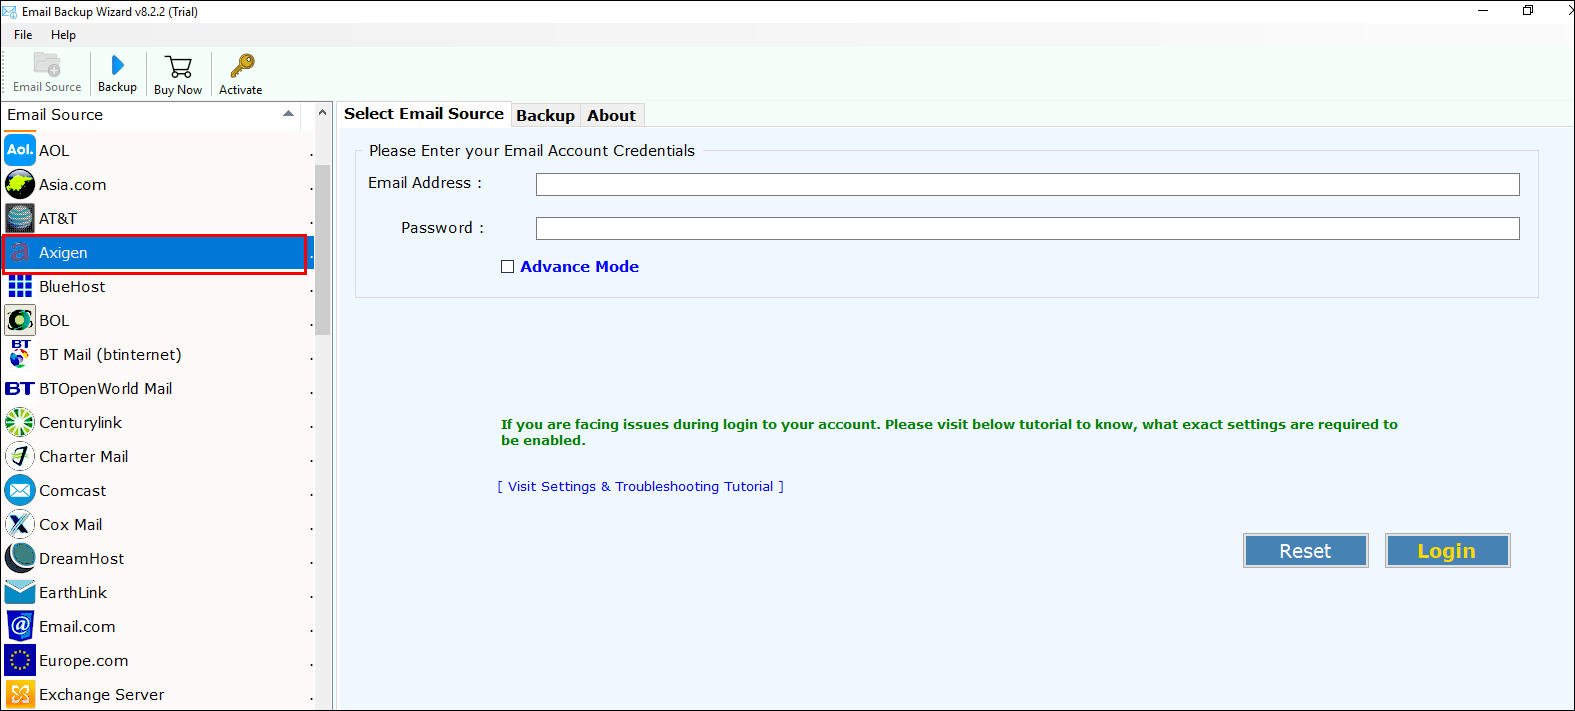Select the BTOpenWorld Mail BT icon
This screenshot has height=711, width=1575.
click(20, 388)
